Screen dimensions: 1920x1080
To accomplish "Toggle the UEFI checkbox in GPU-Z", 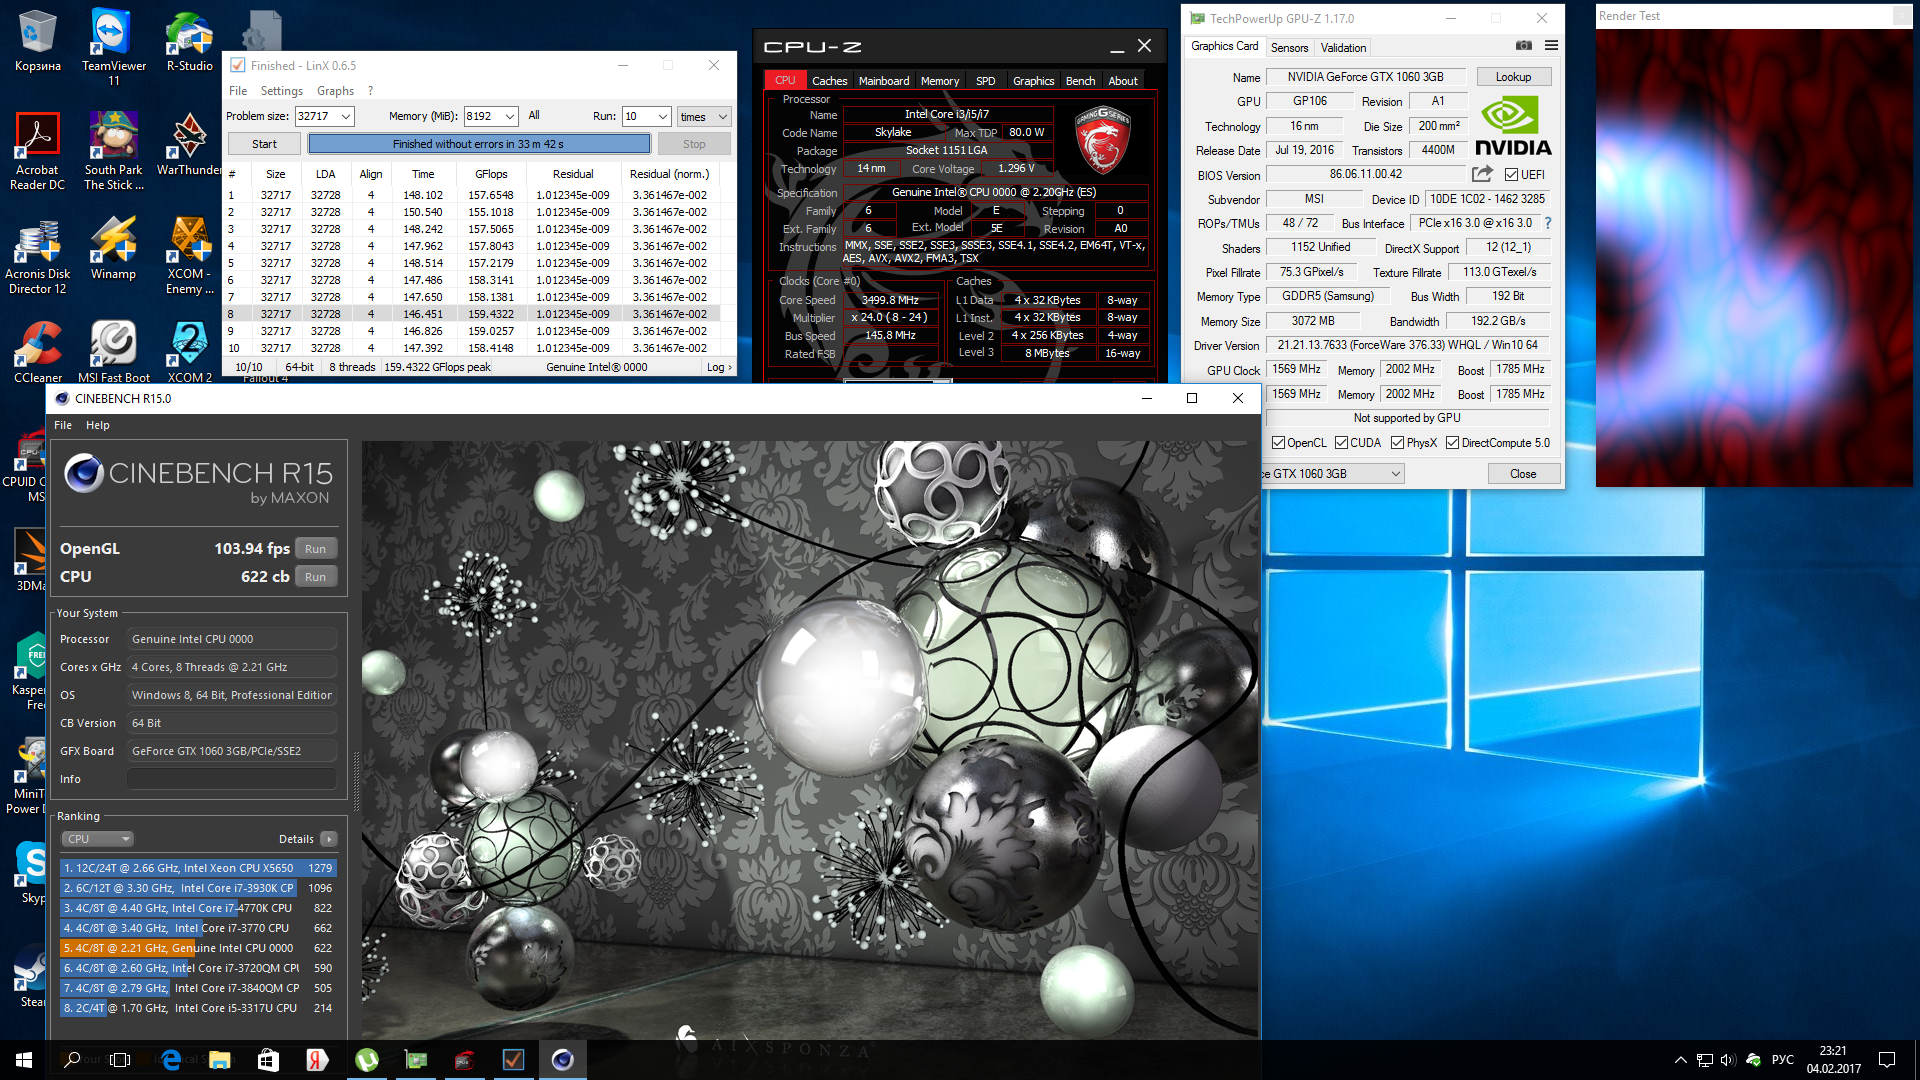I will pyautogui.click(x=1511, y=175).
